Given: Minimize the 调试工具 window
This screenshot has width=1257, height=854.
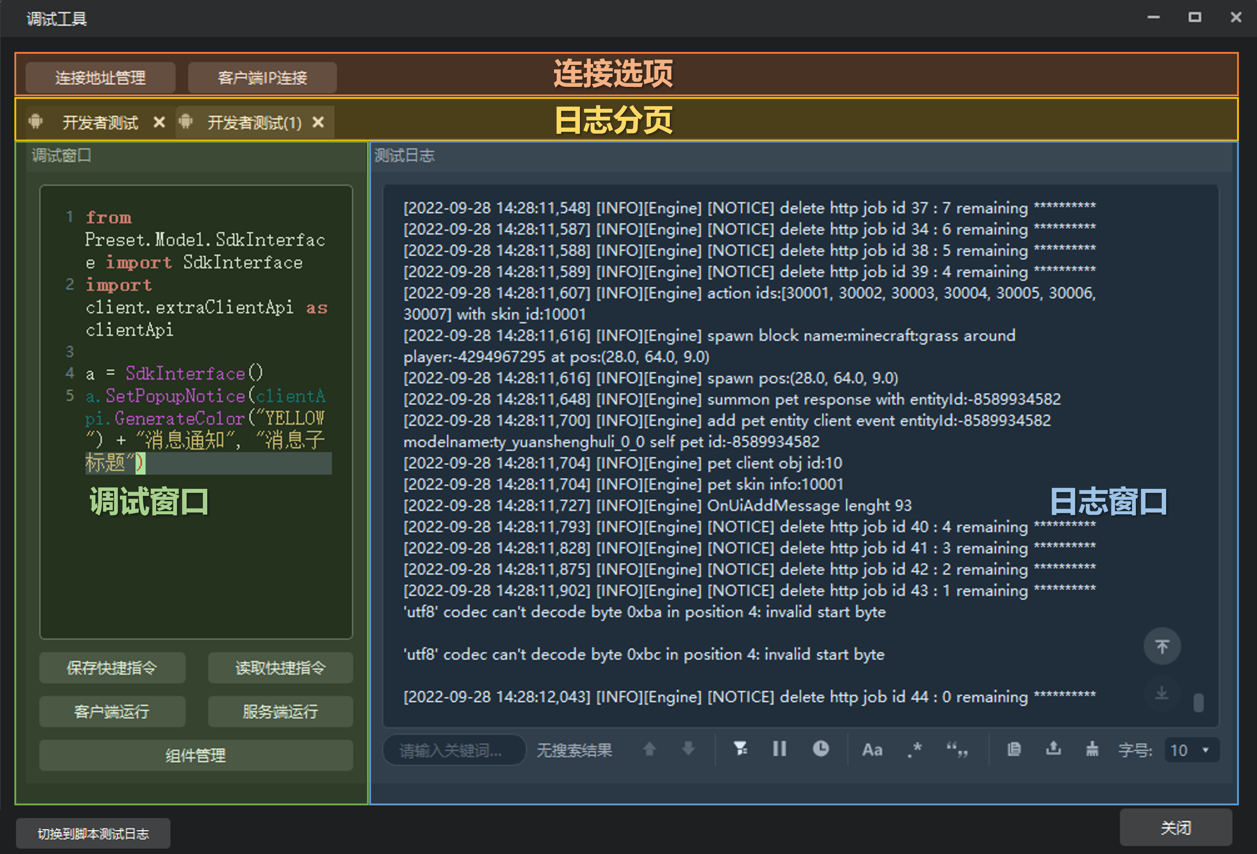Looking at the screenshot, I should tap(1155, 17).
